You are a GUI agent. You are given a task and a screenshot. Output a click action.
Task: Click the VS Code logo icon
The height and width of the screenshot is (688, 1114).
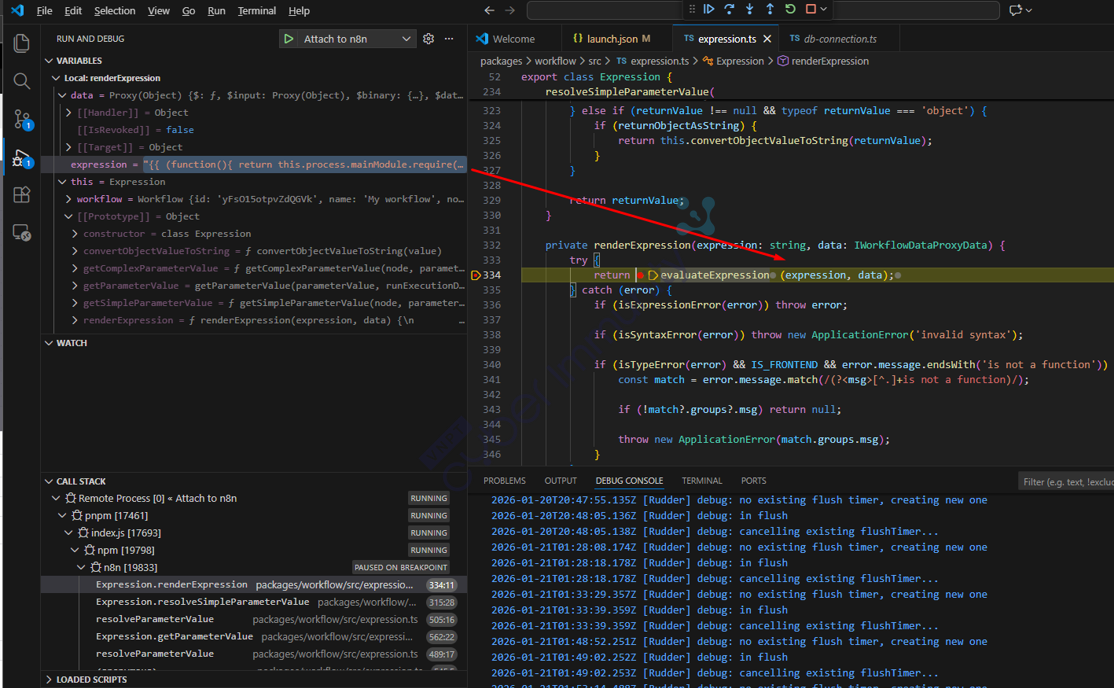tap(17, 10)
